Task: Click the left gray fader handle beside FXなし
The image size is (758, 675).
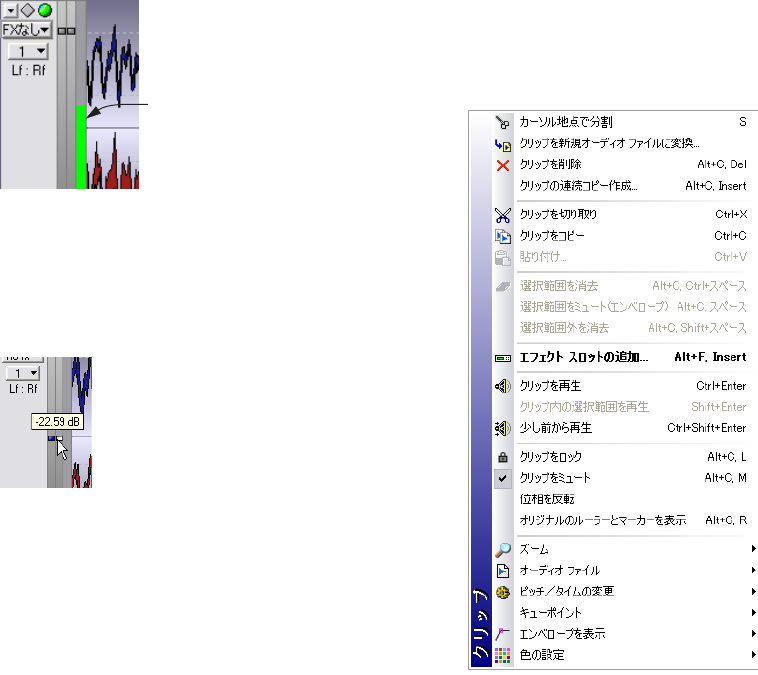Action: 62,31
